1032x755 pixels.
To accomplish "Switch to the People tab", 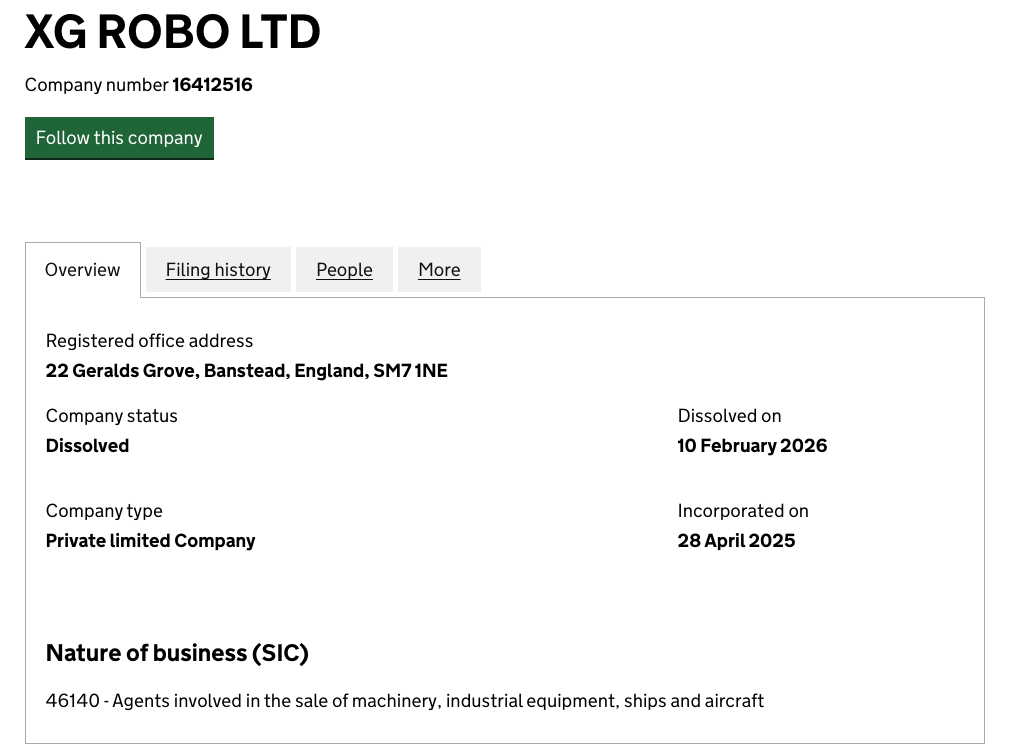I will pyautogui.click(x=344, y=270).
